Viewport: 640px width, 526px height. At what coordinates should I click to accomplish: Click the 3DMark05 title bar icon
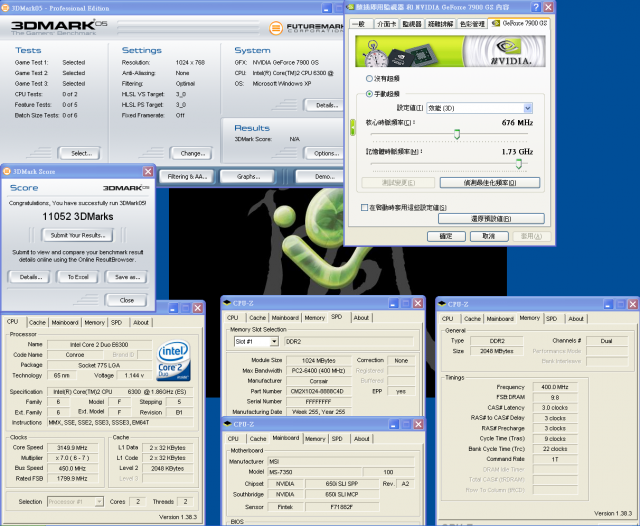(x=5, y=8)
